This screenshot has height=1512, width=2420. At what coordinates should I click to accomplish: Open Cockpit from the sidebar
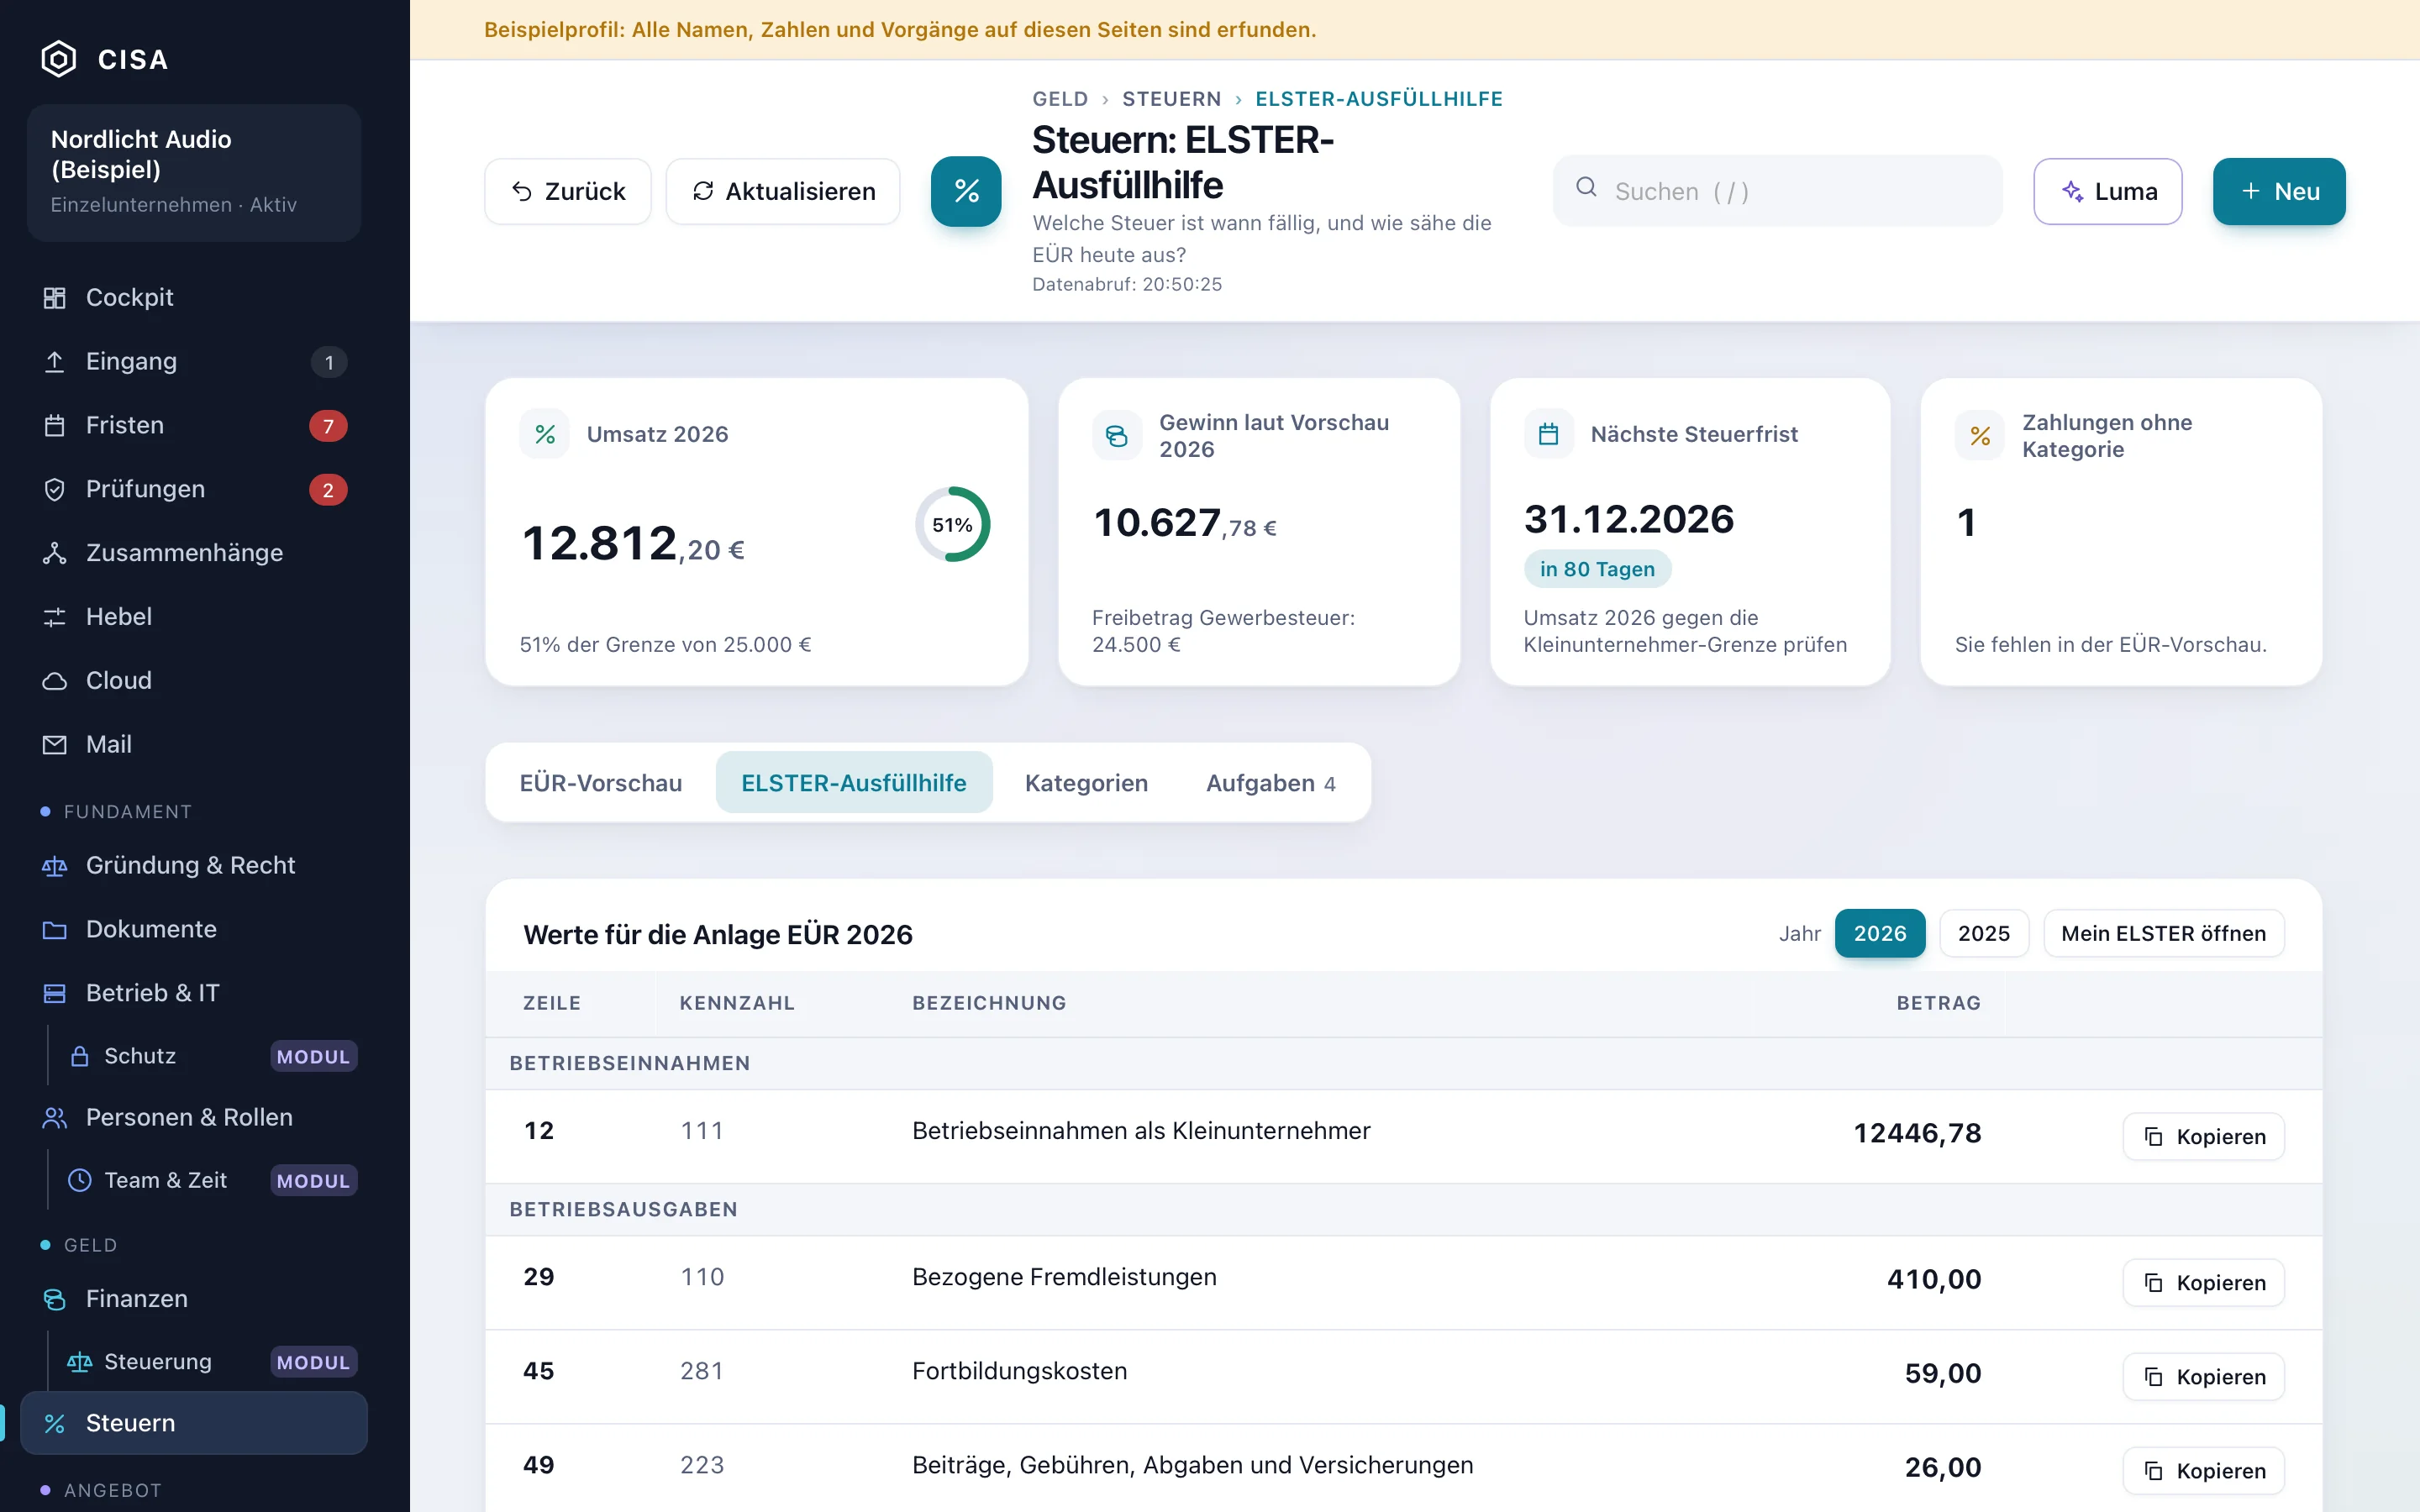pyautogui.click(x=194, y=297)
